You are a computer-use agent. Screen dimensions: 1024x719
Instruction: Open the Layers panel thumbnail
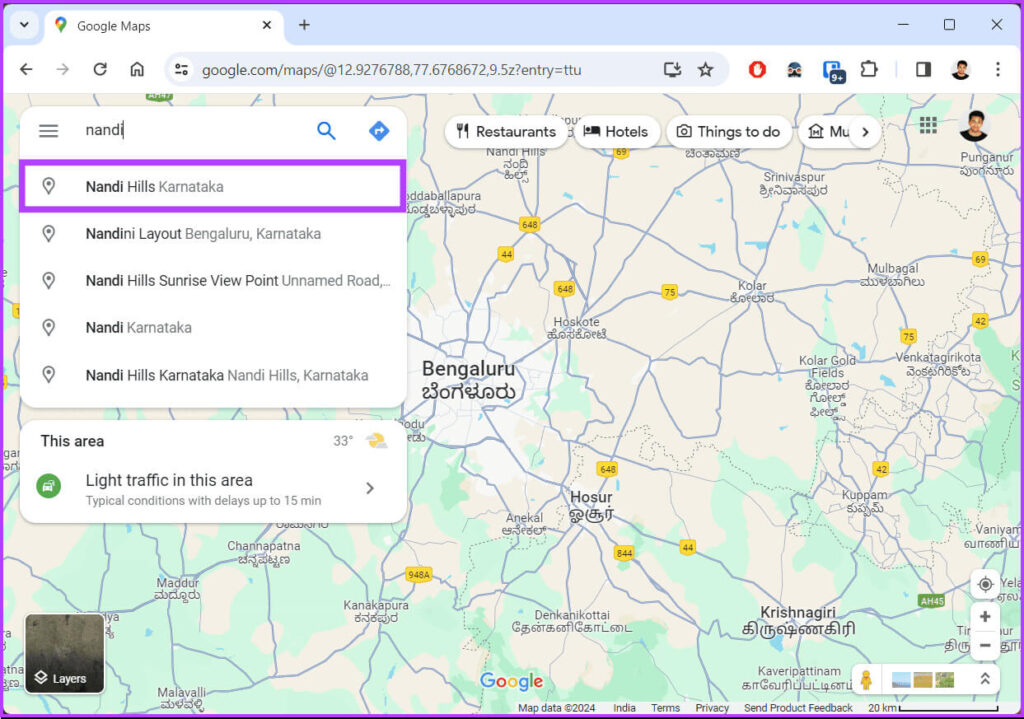click(x=63, y=653)
